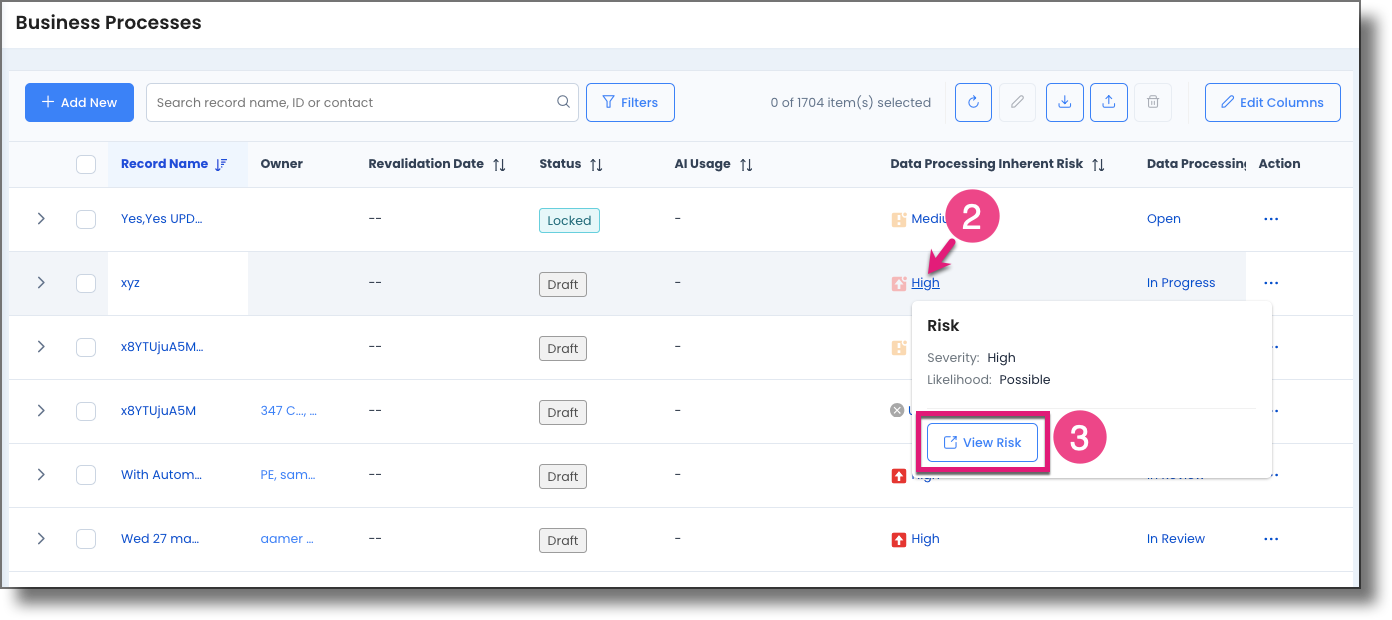The image size is (1392, 620).
Task: Click owner link PE, sam
Action: tap(287, 475)
